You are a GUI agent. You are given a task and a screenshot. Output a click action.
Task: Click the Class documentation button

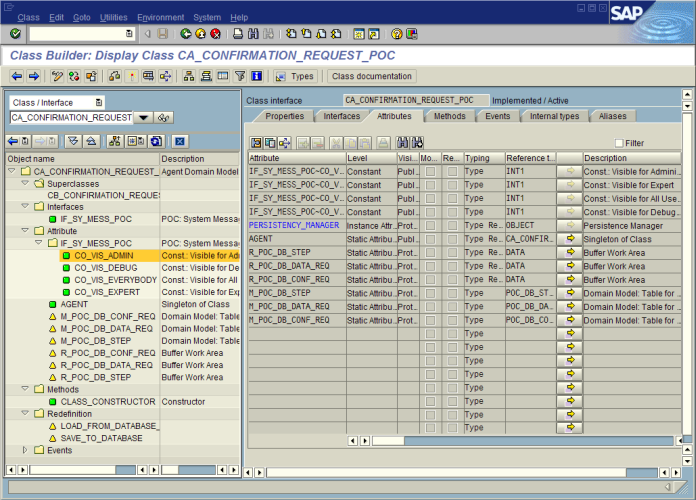[x=372, y=76]
